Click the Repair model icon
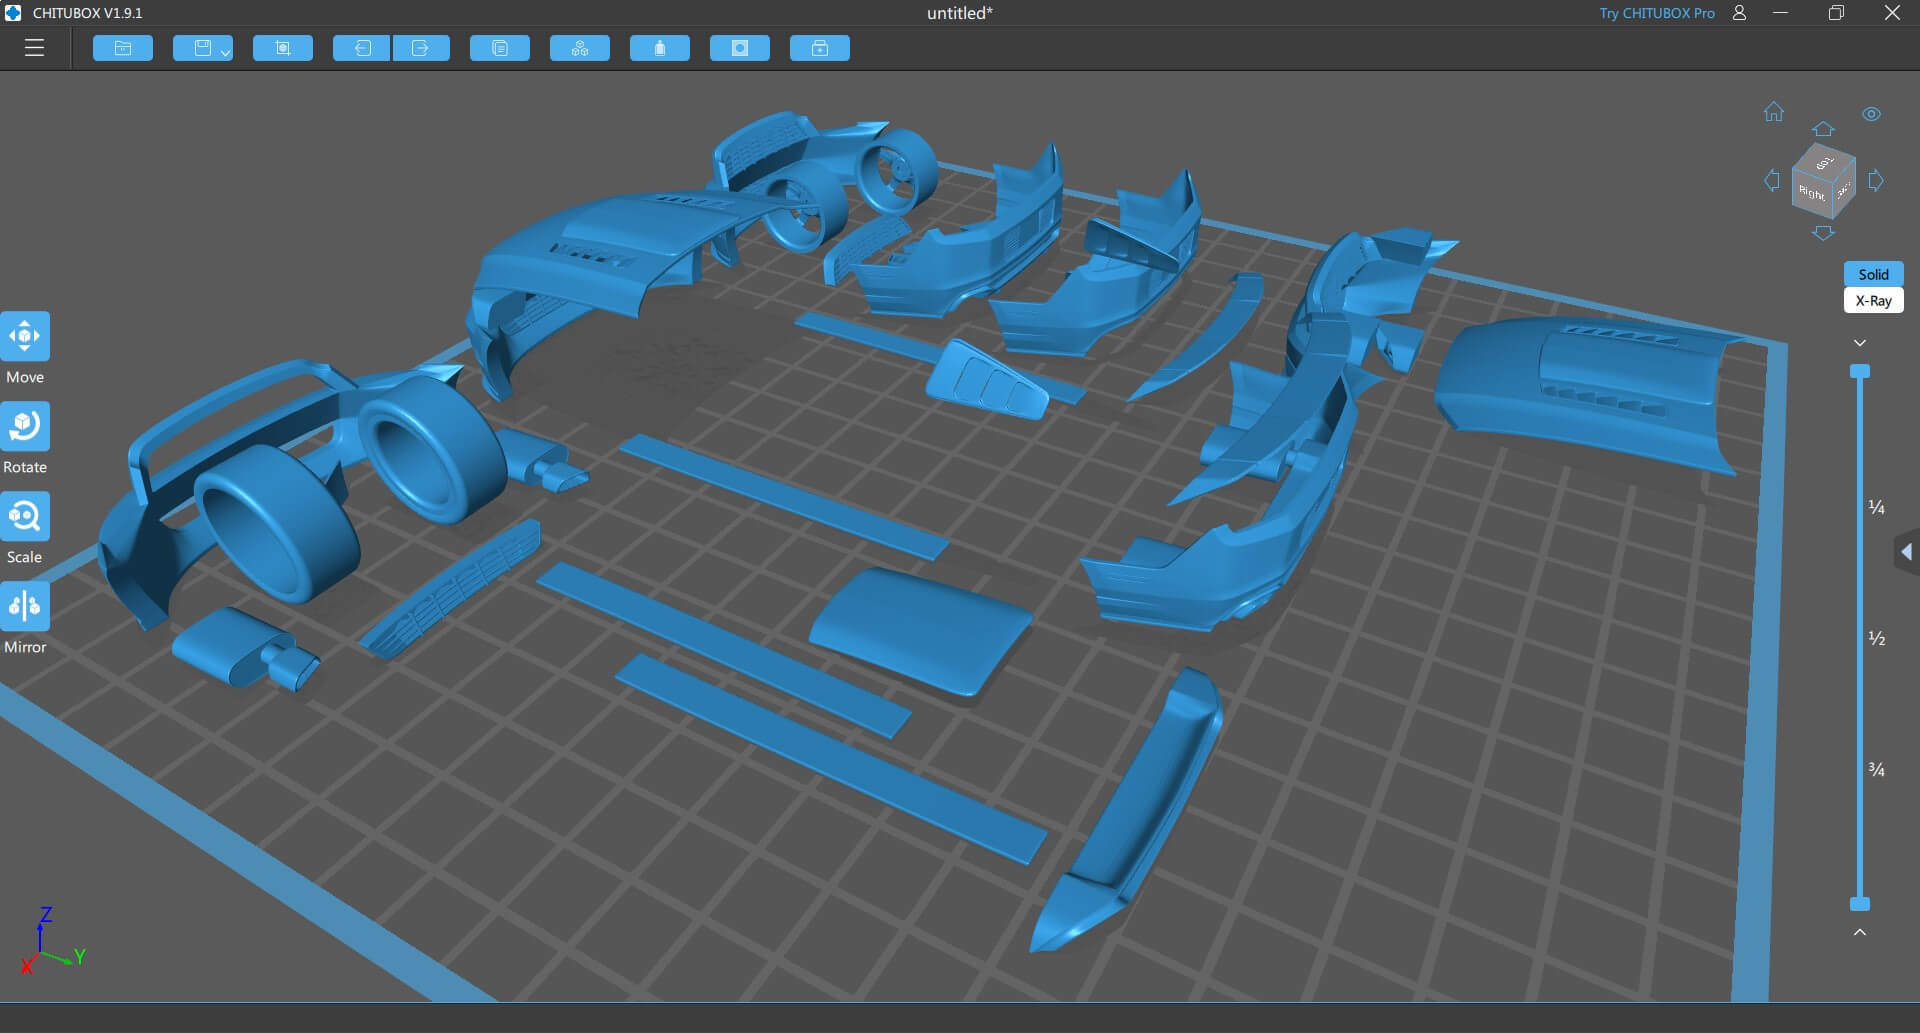This screenshot has height=1033, width=1920. pyautogui.click(x=820, y=48)
